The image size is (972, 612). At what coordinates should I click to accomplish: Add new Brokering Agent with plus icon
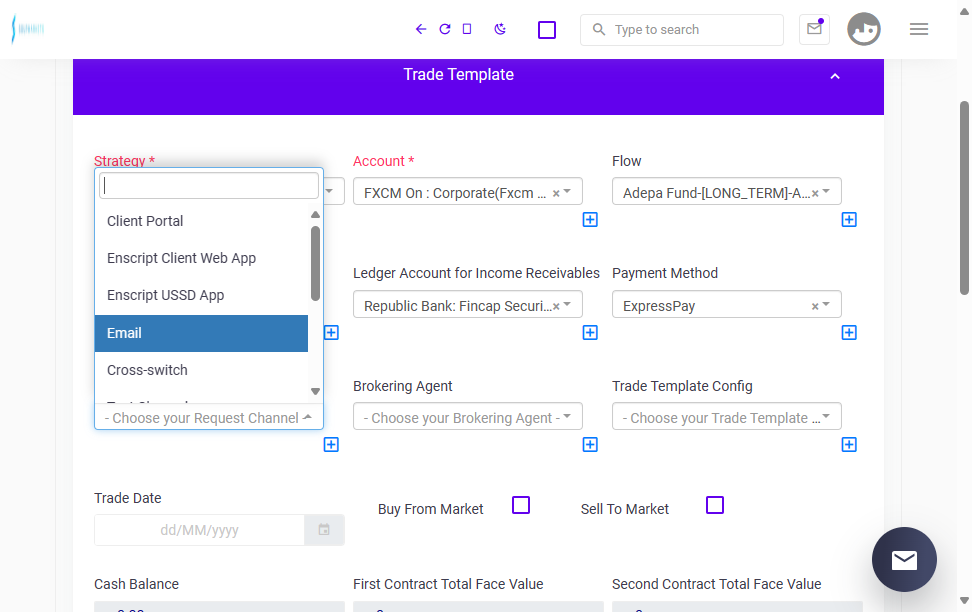click(x=590, y=445)
